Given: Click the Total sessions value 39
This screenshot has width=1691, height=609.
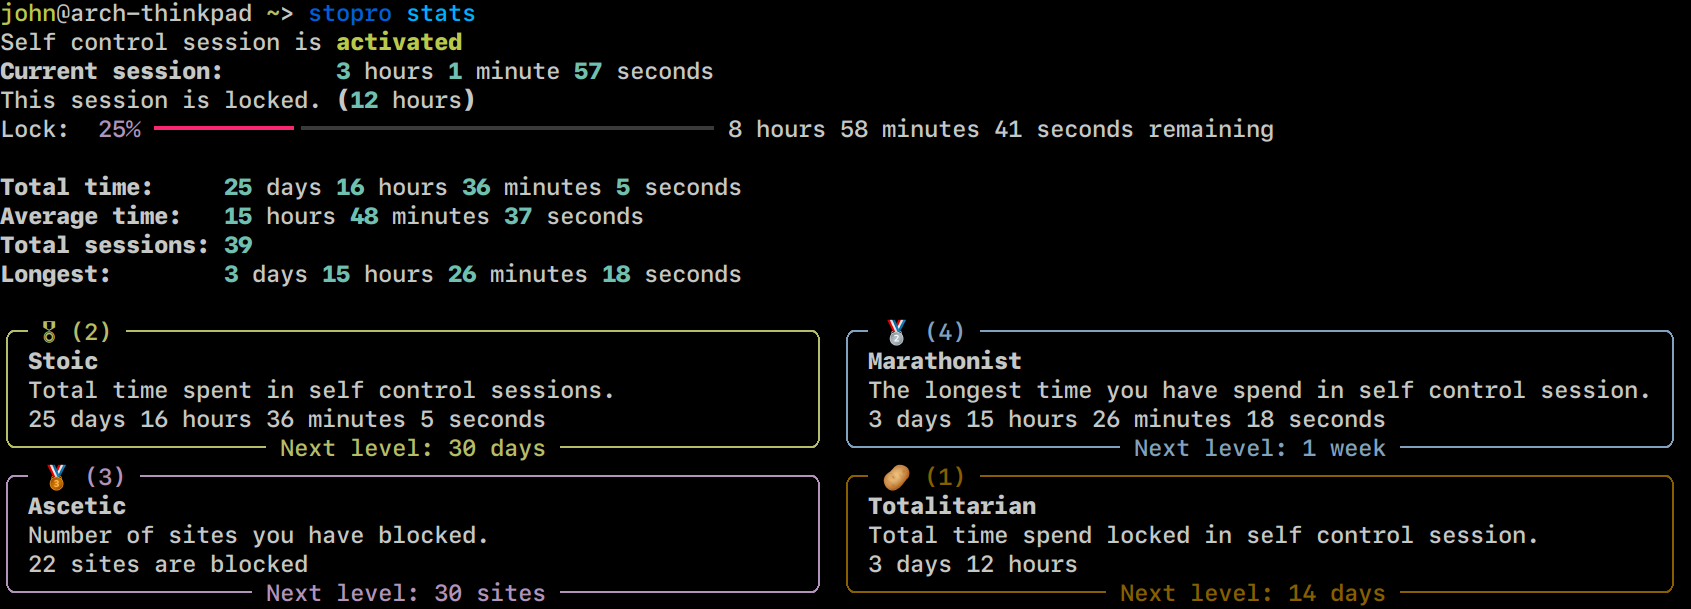Looking at the screenshot, I should [x=238, y=245].
